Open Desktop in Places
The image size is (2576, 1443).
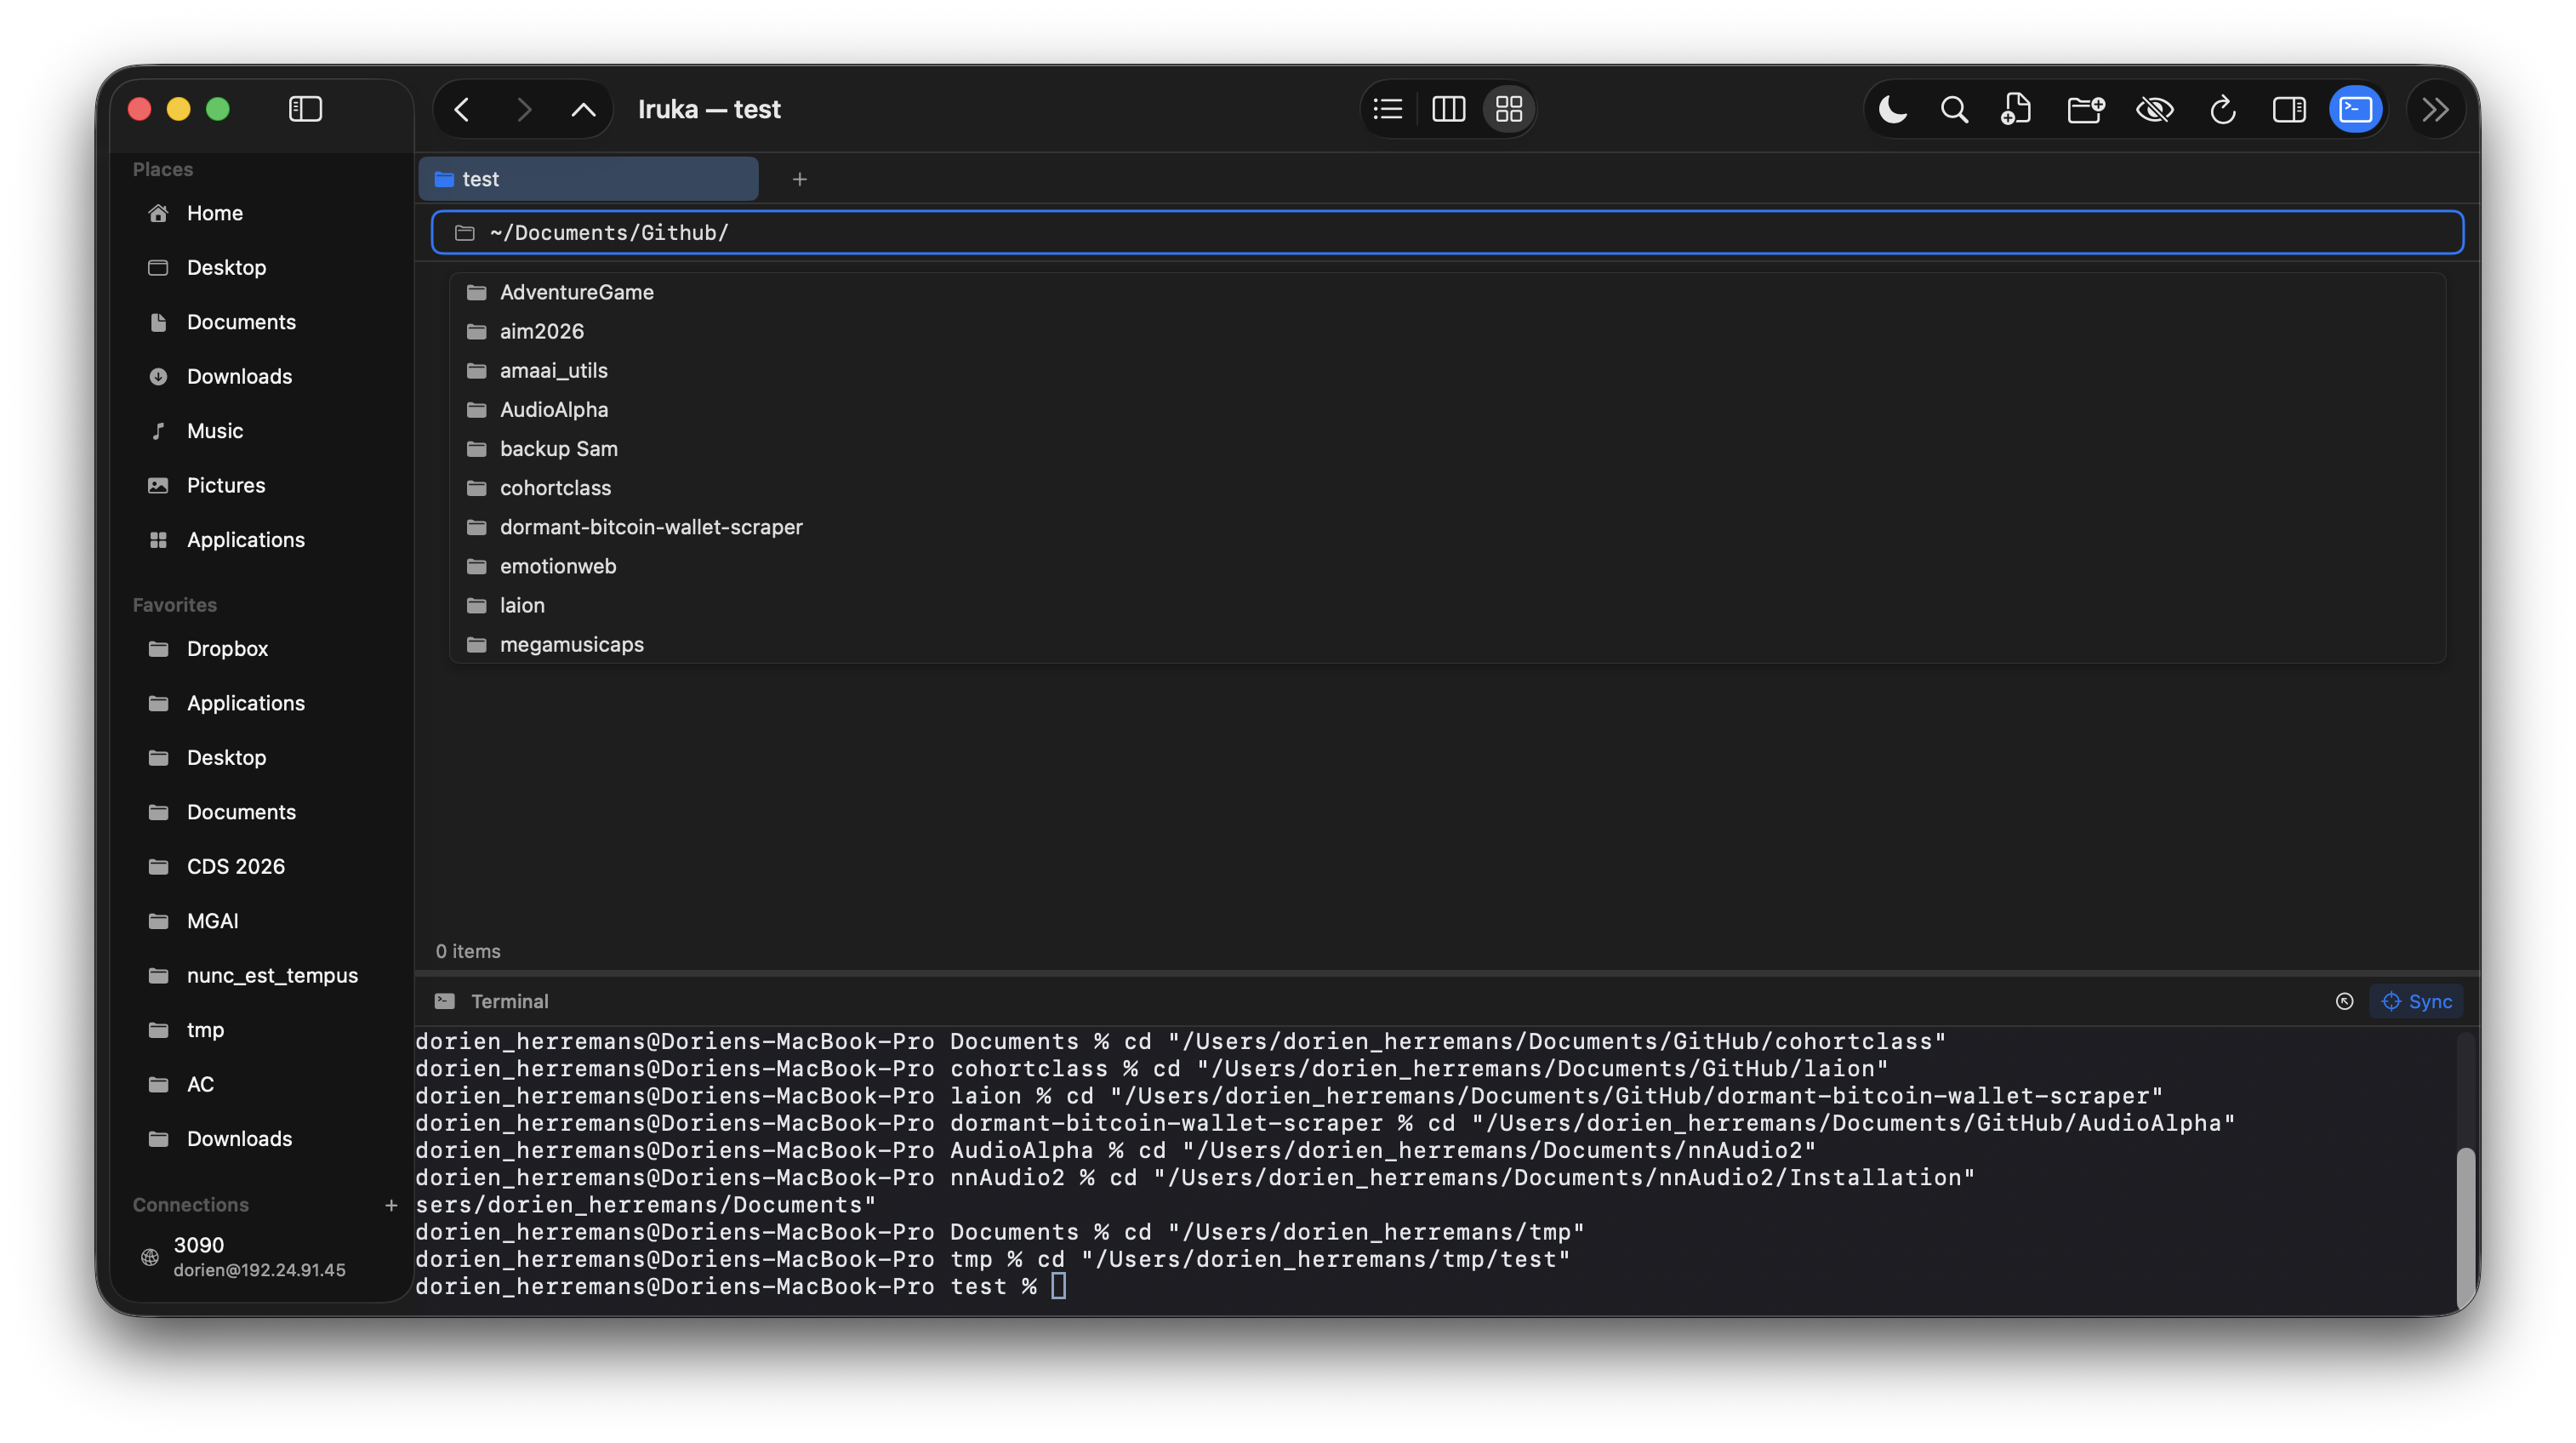click(262, 267)
